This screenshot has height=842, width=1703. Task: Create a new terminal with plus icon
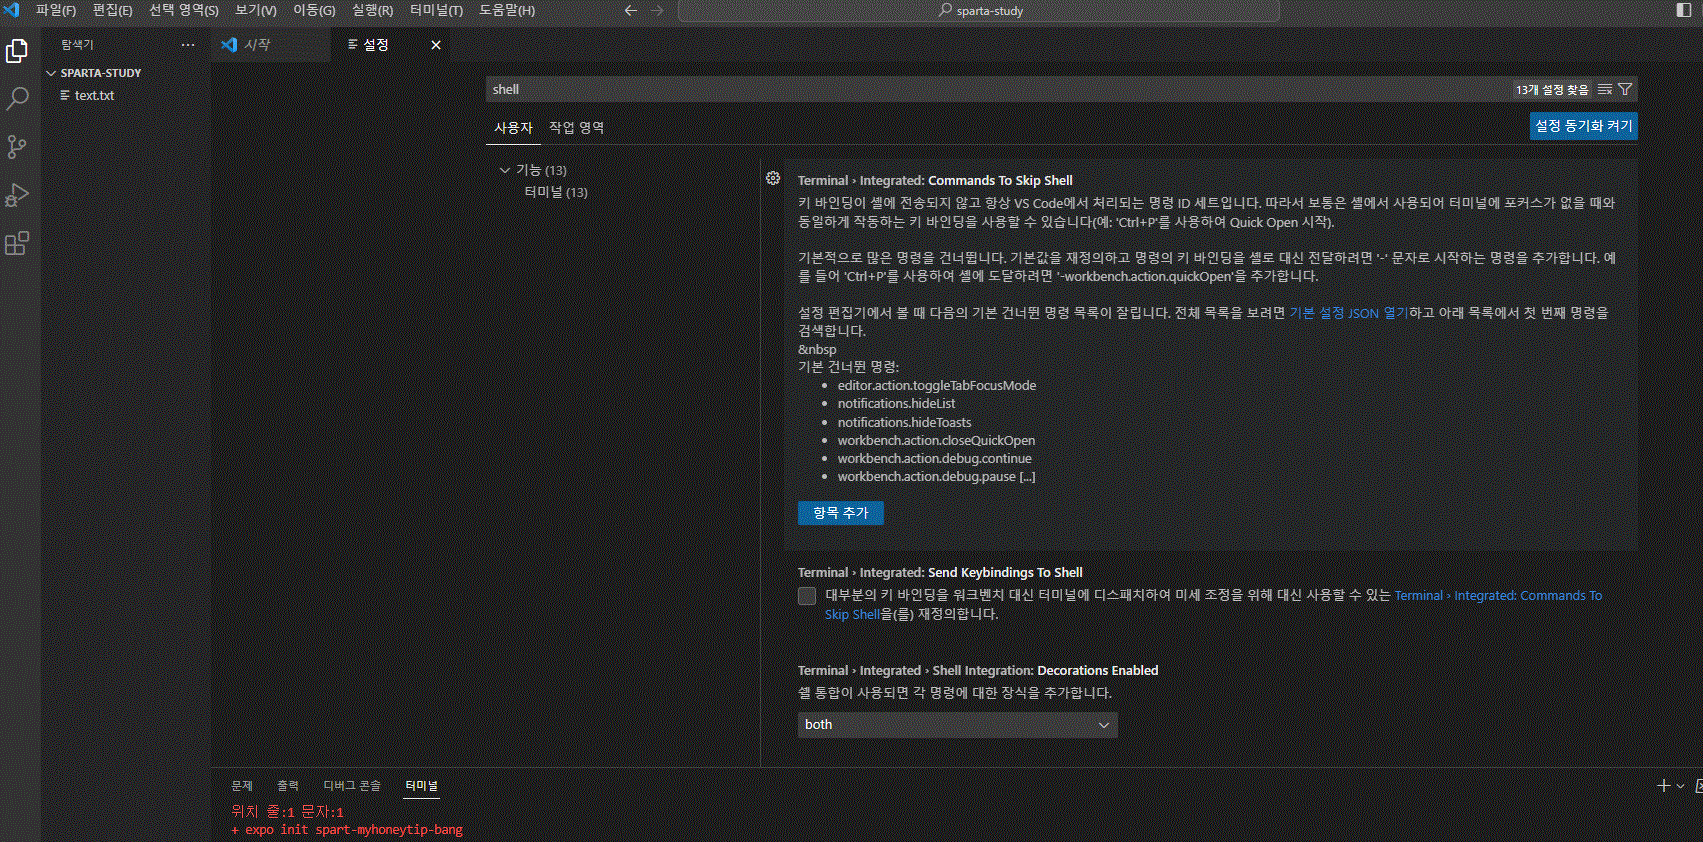[x=1664, y=786]
